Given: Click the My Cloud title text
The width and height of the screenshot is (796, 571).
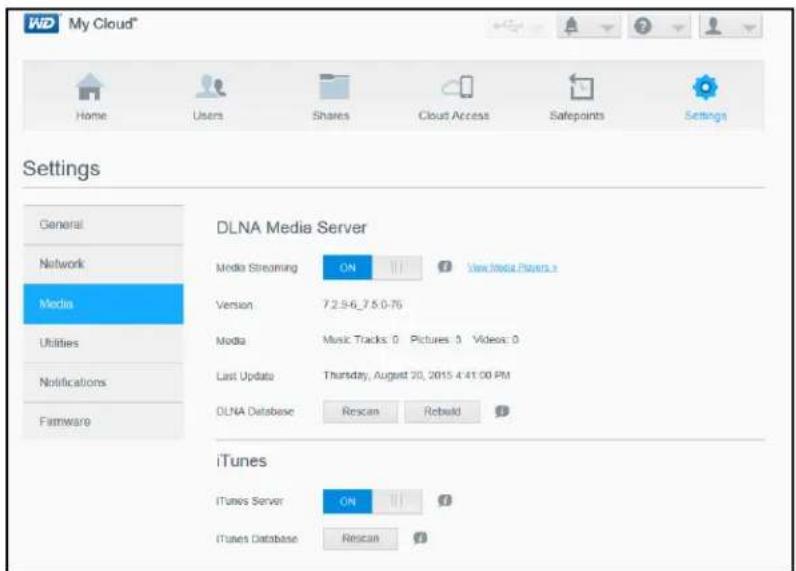Looking at the screenshot, I should pyautogui.click(x=103, y=23).
